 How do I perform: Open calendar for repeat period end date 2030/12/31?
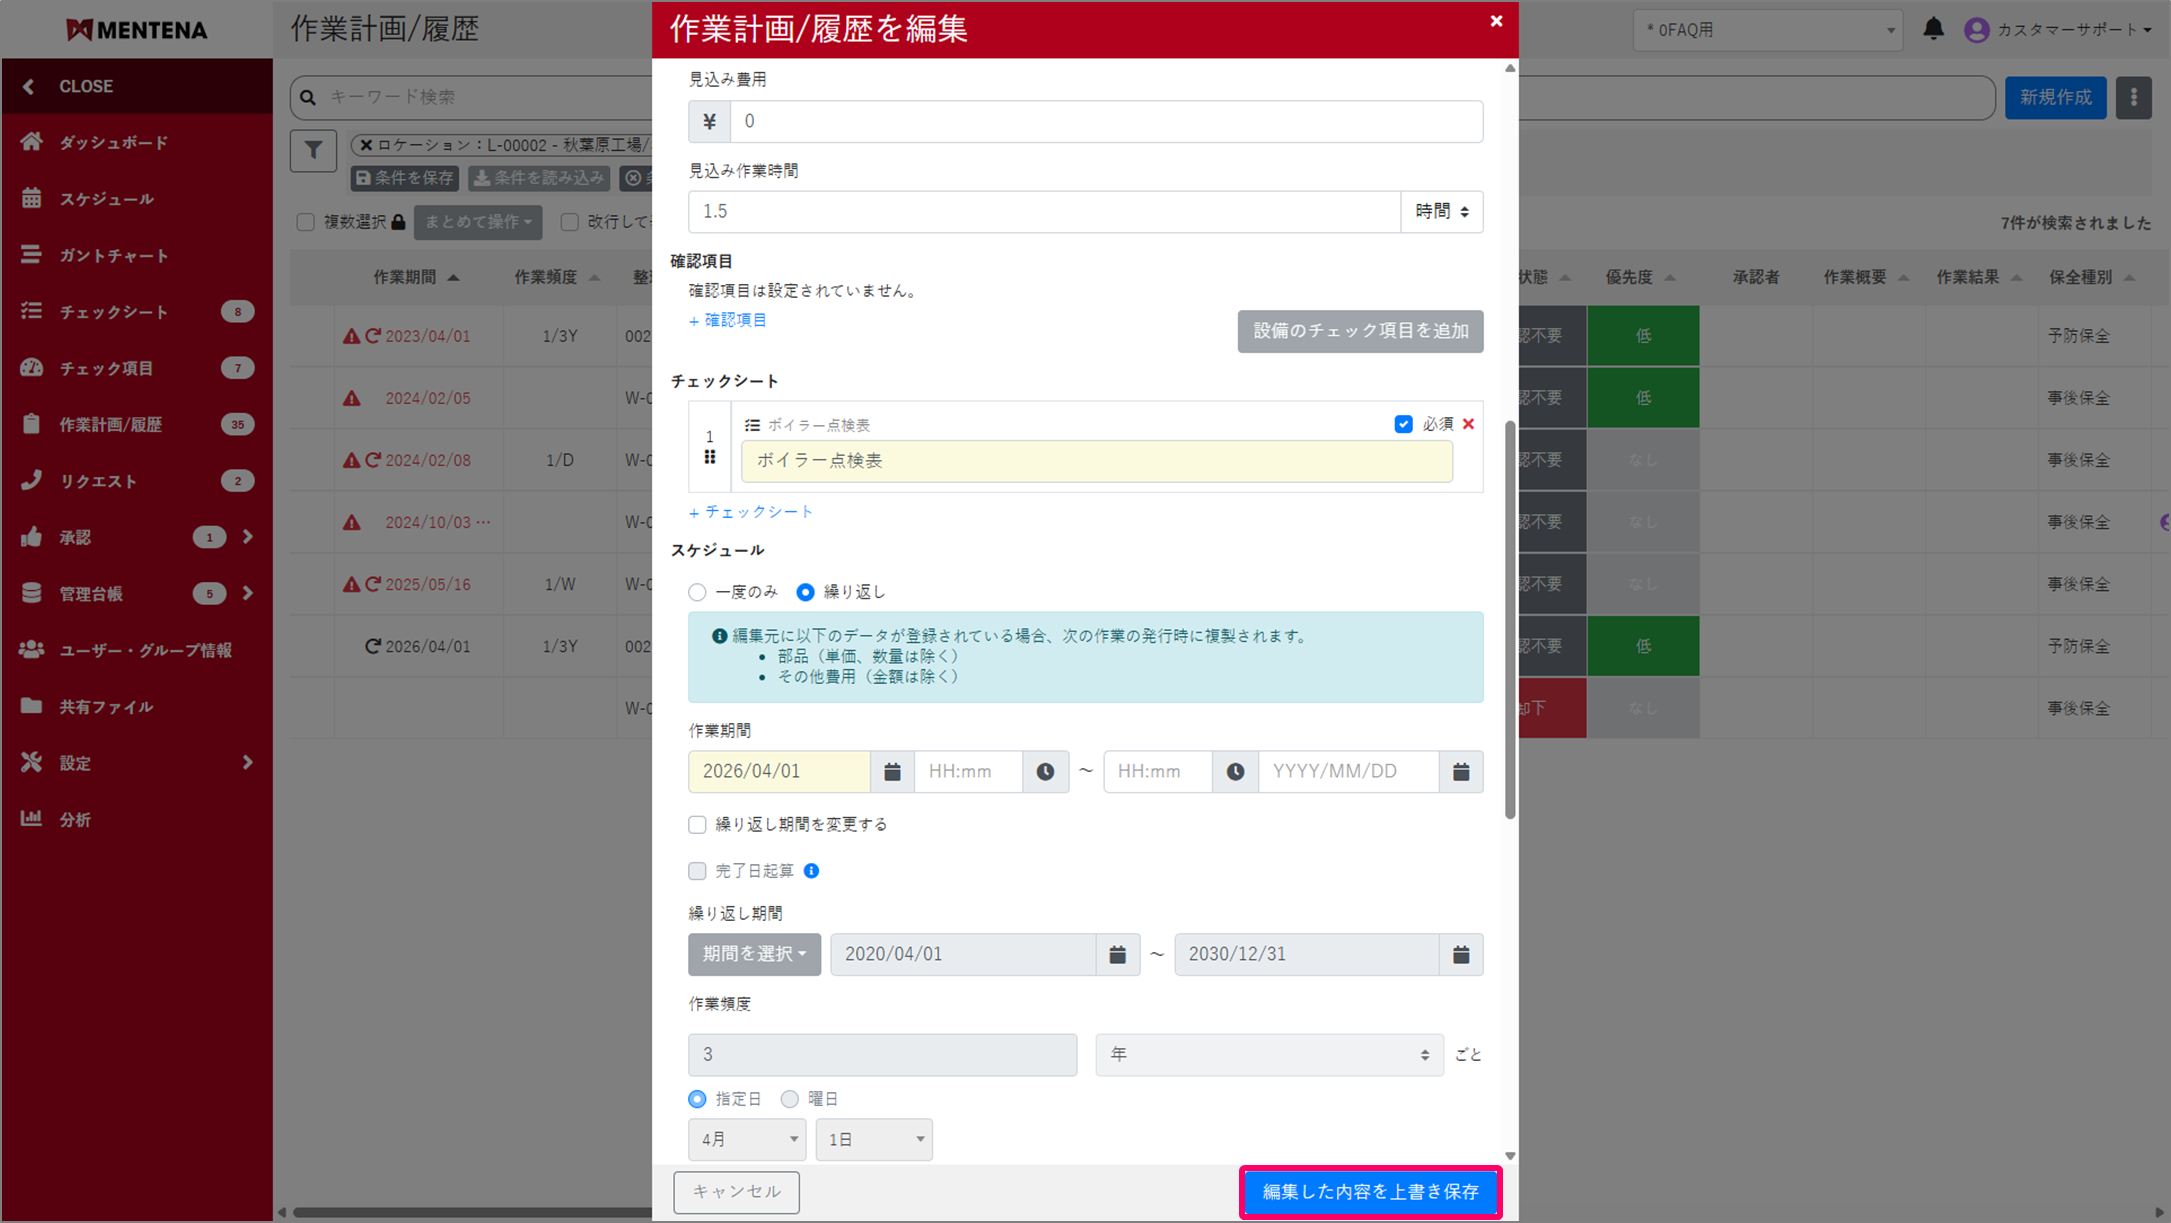pyautogui.click(x=1460, y=955)
